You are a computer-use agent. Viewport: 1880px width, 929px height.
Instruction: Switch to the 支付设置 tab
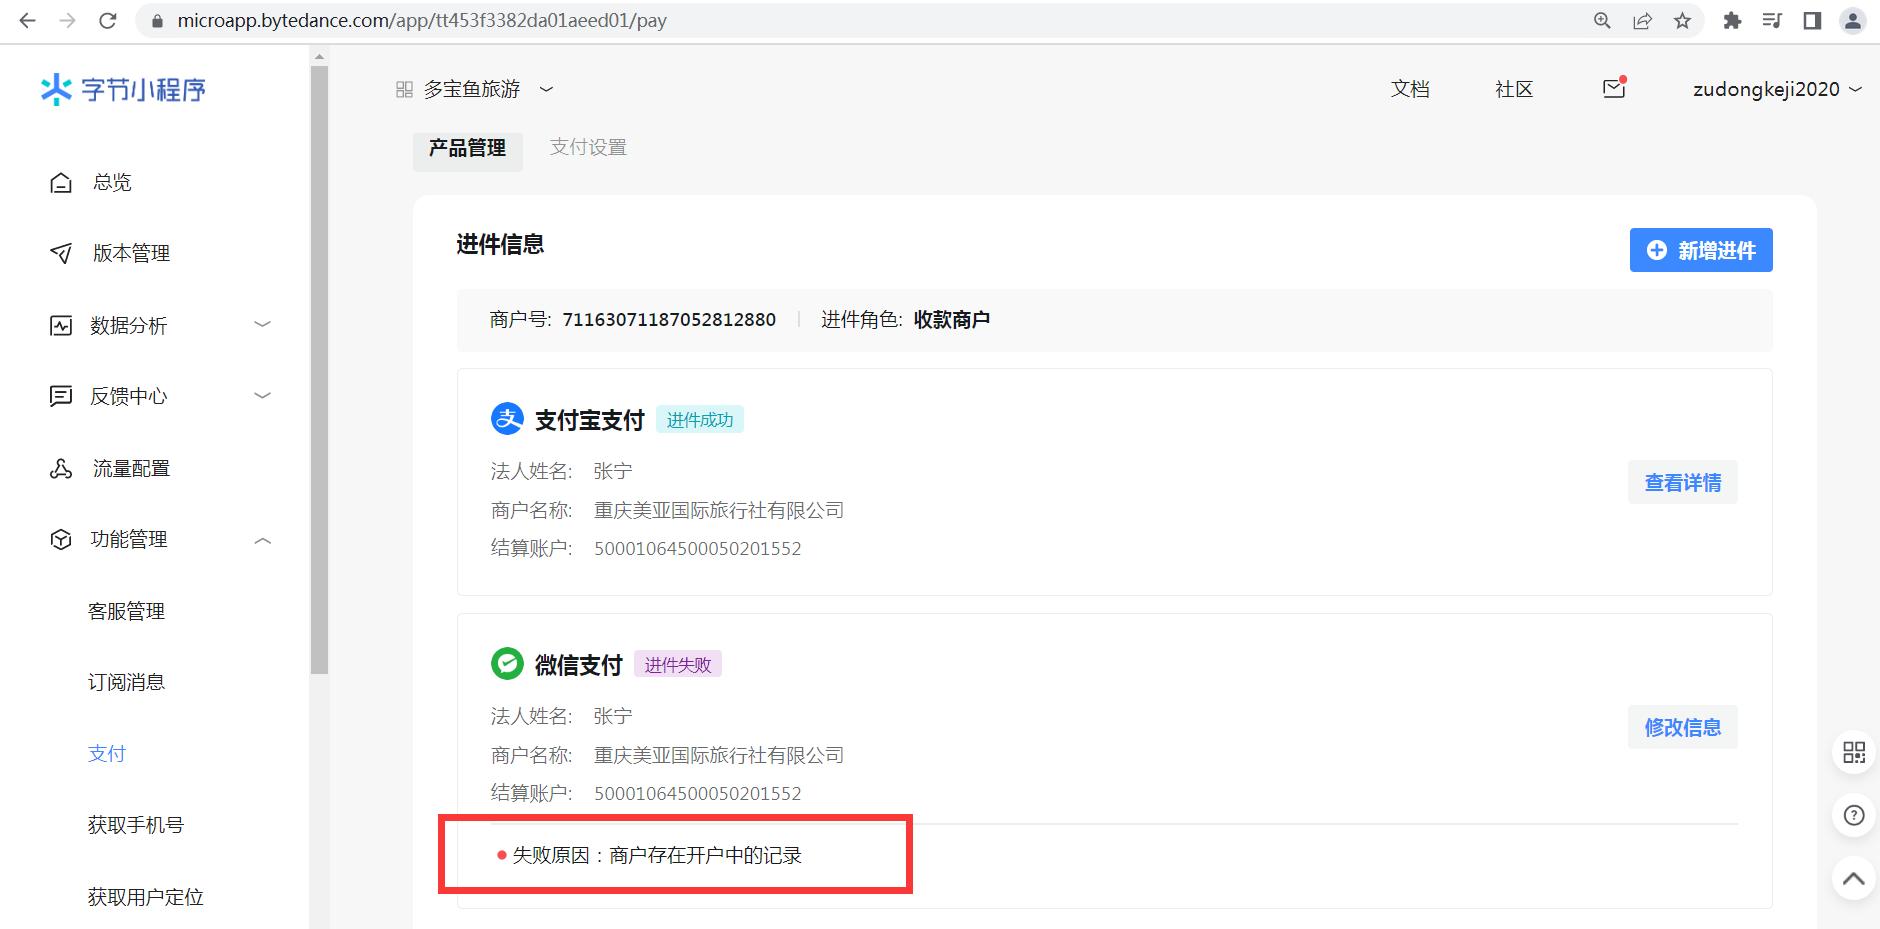[x=588, y=148]
